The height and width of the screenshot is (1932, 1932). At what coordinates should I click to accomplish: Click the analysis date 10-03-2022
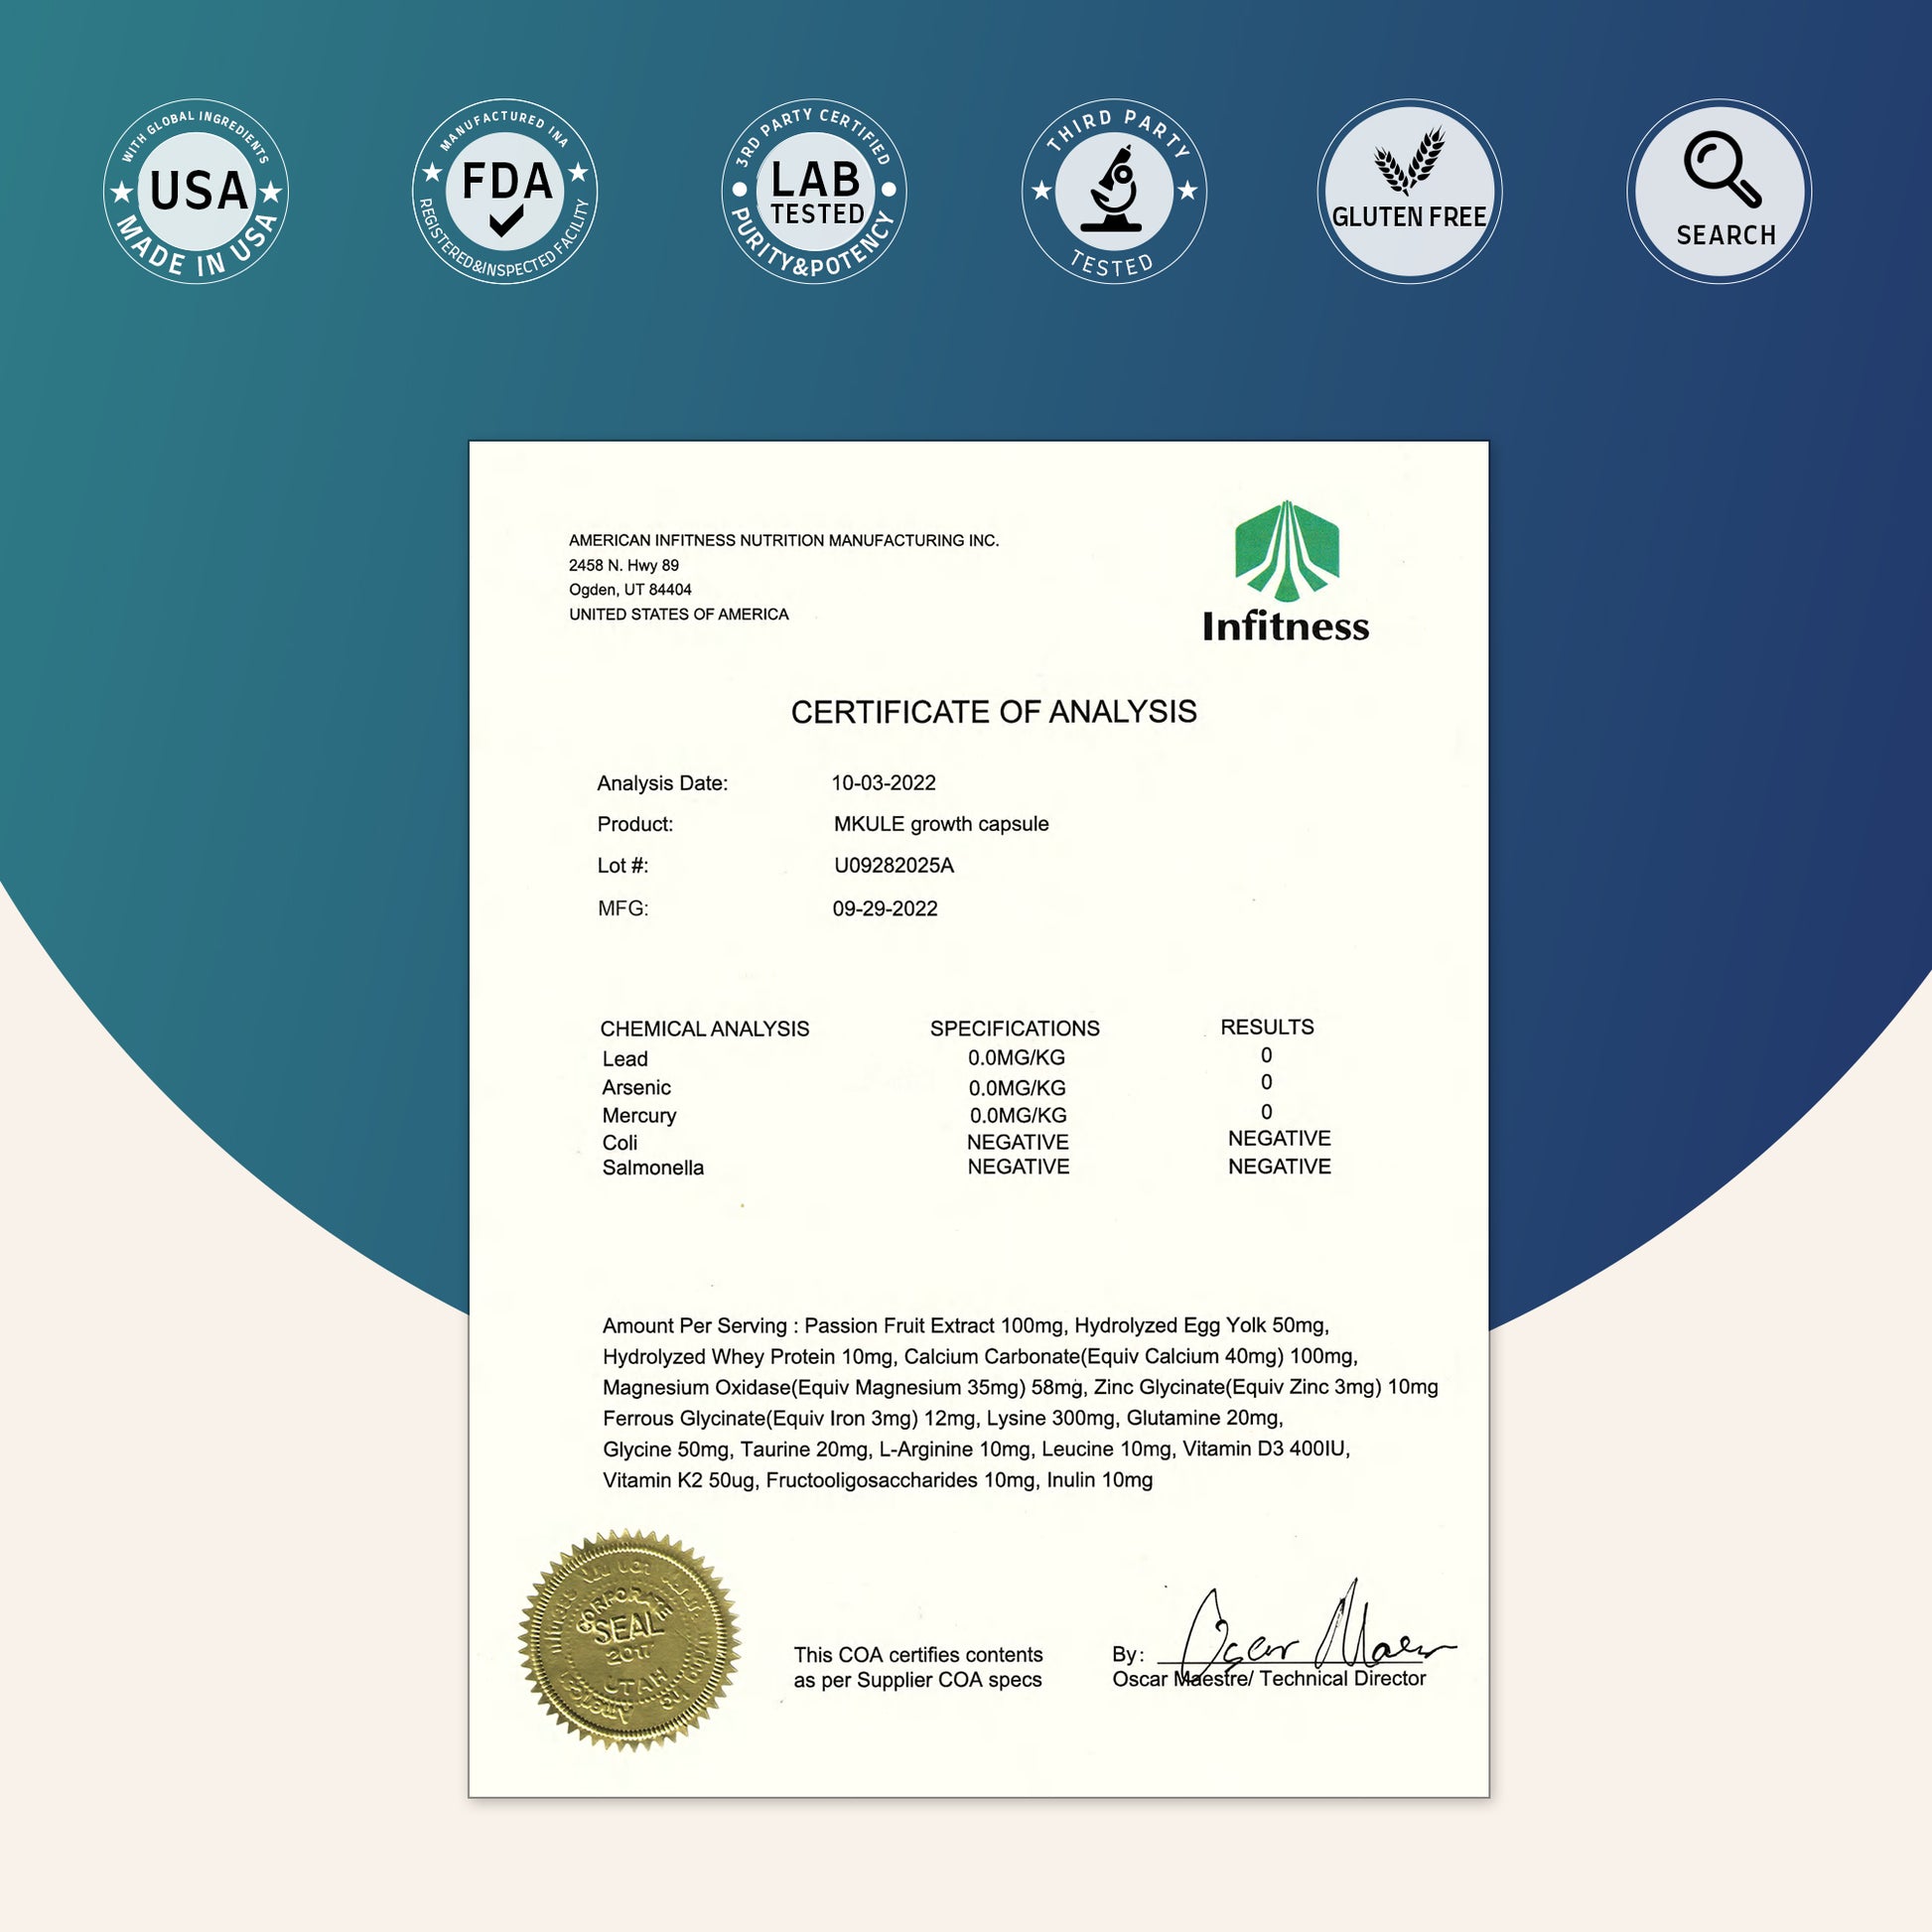(884, 783)
